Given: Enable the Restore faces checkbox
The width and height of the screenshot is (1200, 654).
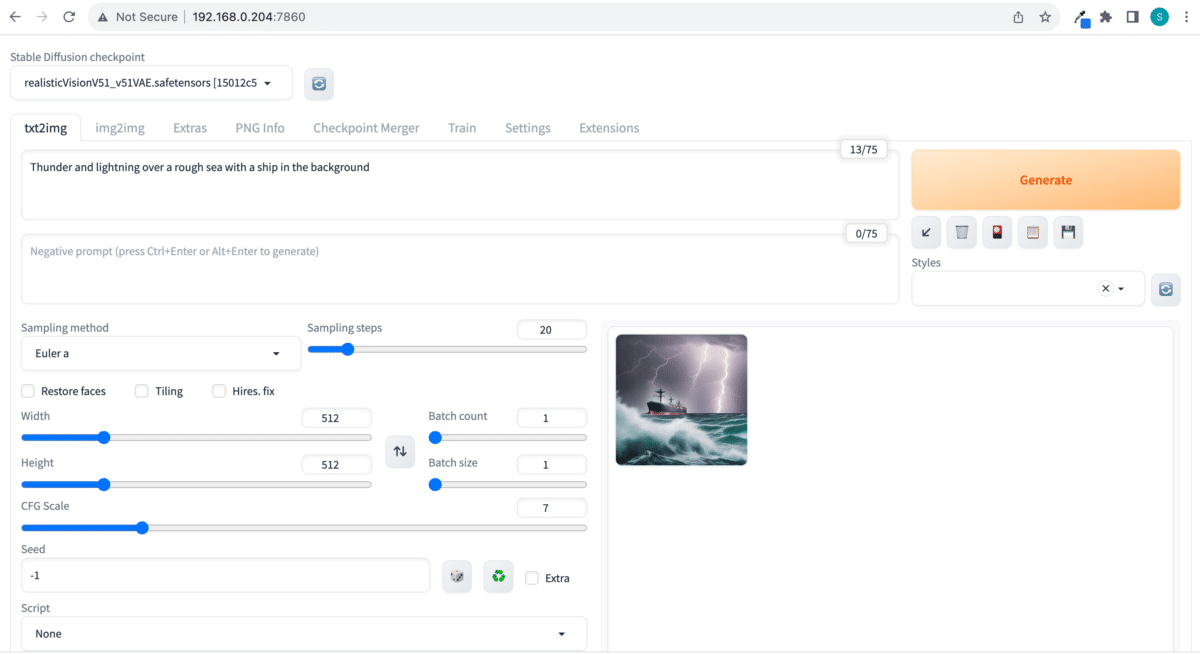Looking at the screenshot, I should pos(28,391).
